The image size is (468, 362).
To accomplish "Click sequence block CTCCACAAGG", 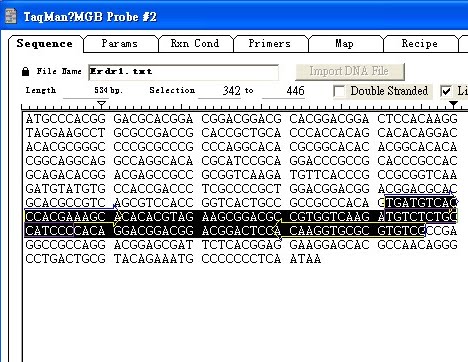I will pos(417,119).
